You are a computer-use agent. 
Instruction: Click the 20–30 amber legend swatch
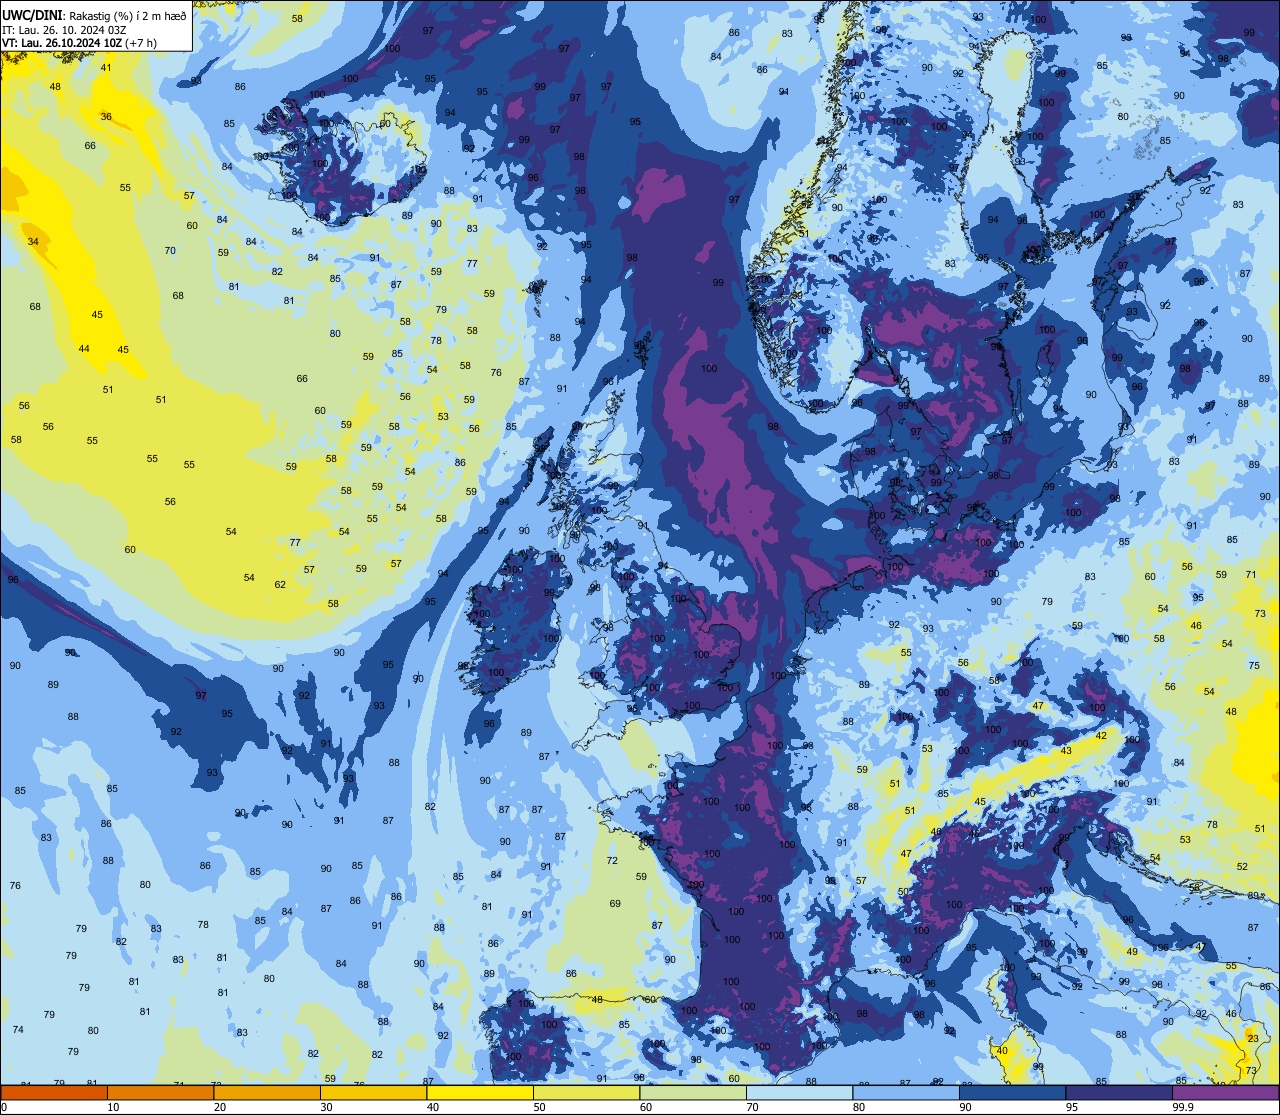pyautogui.click(x=267, y=1092)
